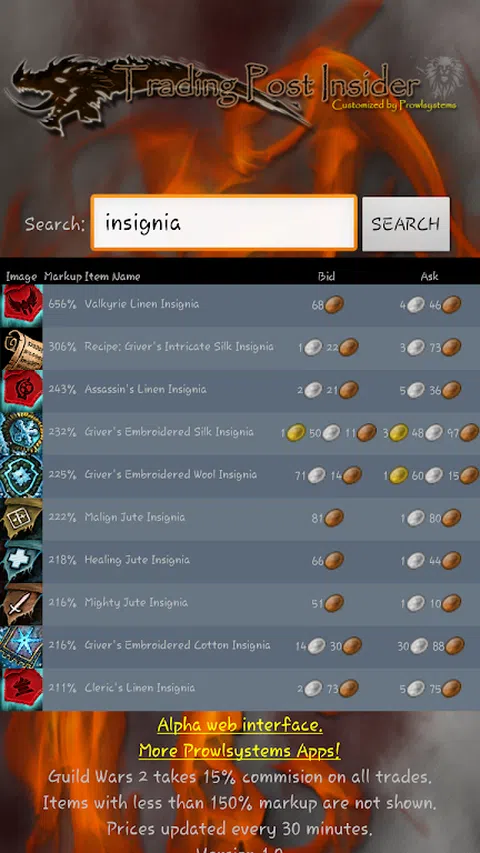The height and width of the screenshot is (853, 480).
Task: Open the Giver's Embroidered Cotton Insignia icon
Action: point(22,646)
